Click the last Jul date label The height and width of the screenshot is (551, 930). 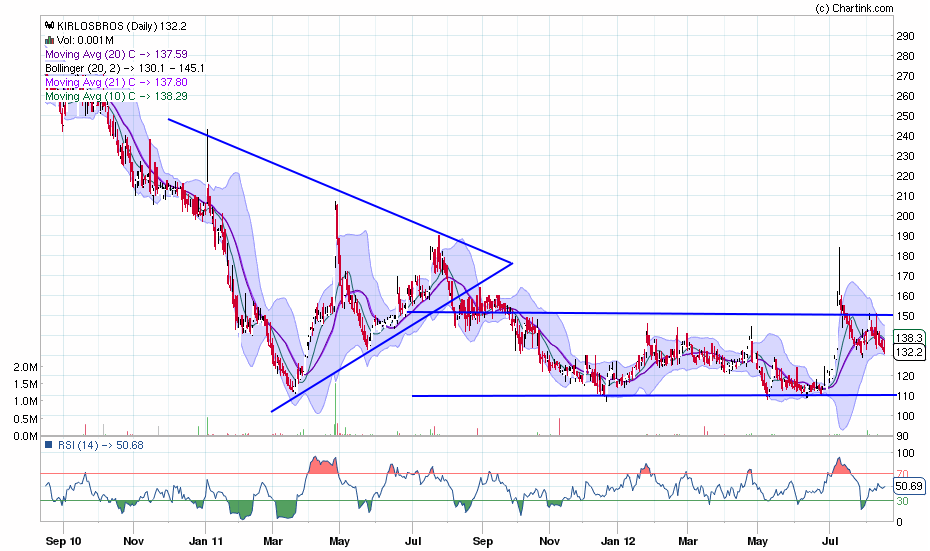[x=829, y=541]
